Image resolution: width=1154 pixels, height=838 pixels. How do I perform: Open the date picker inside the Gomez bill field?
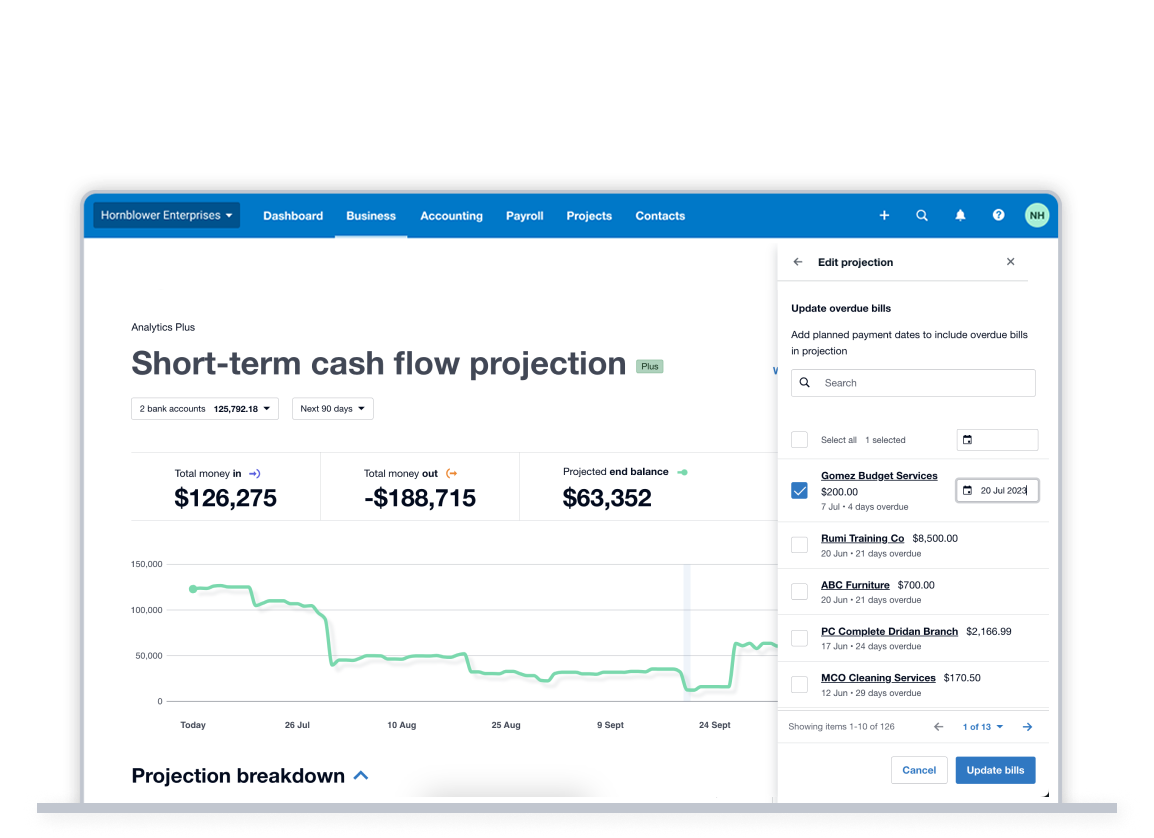click(x=966, y=490)
